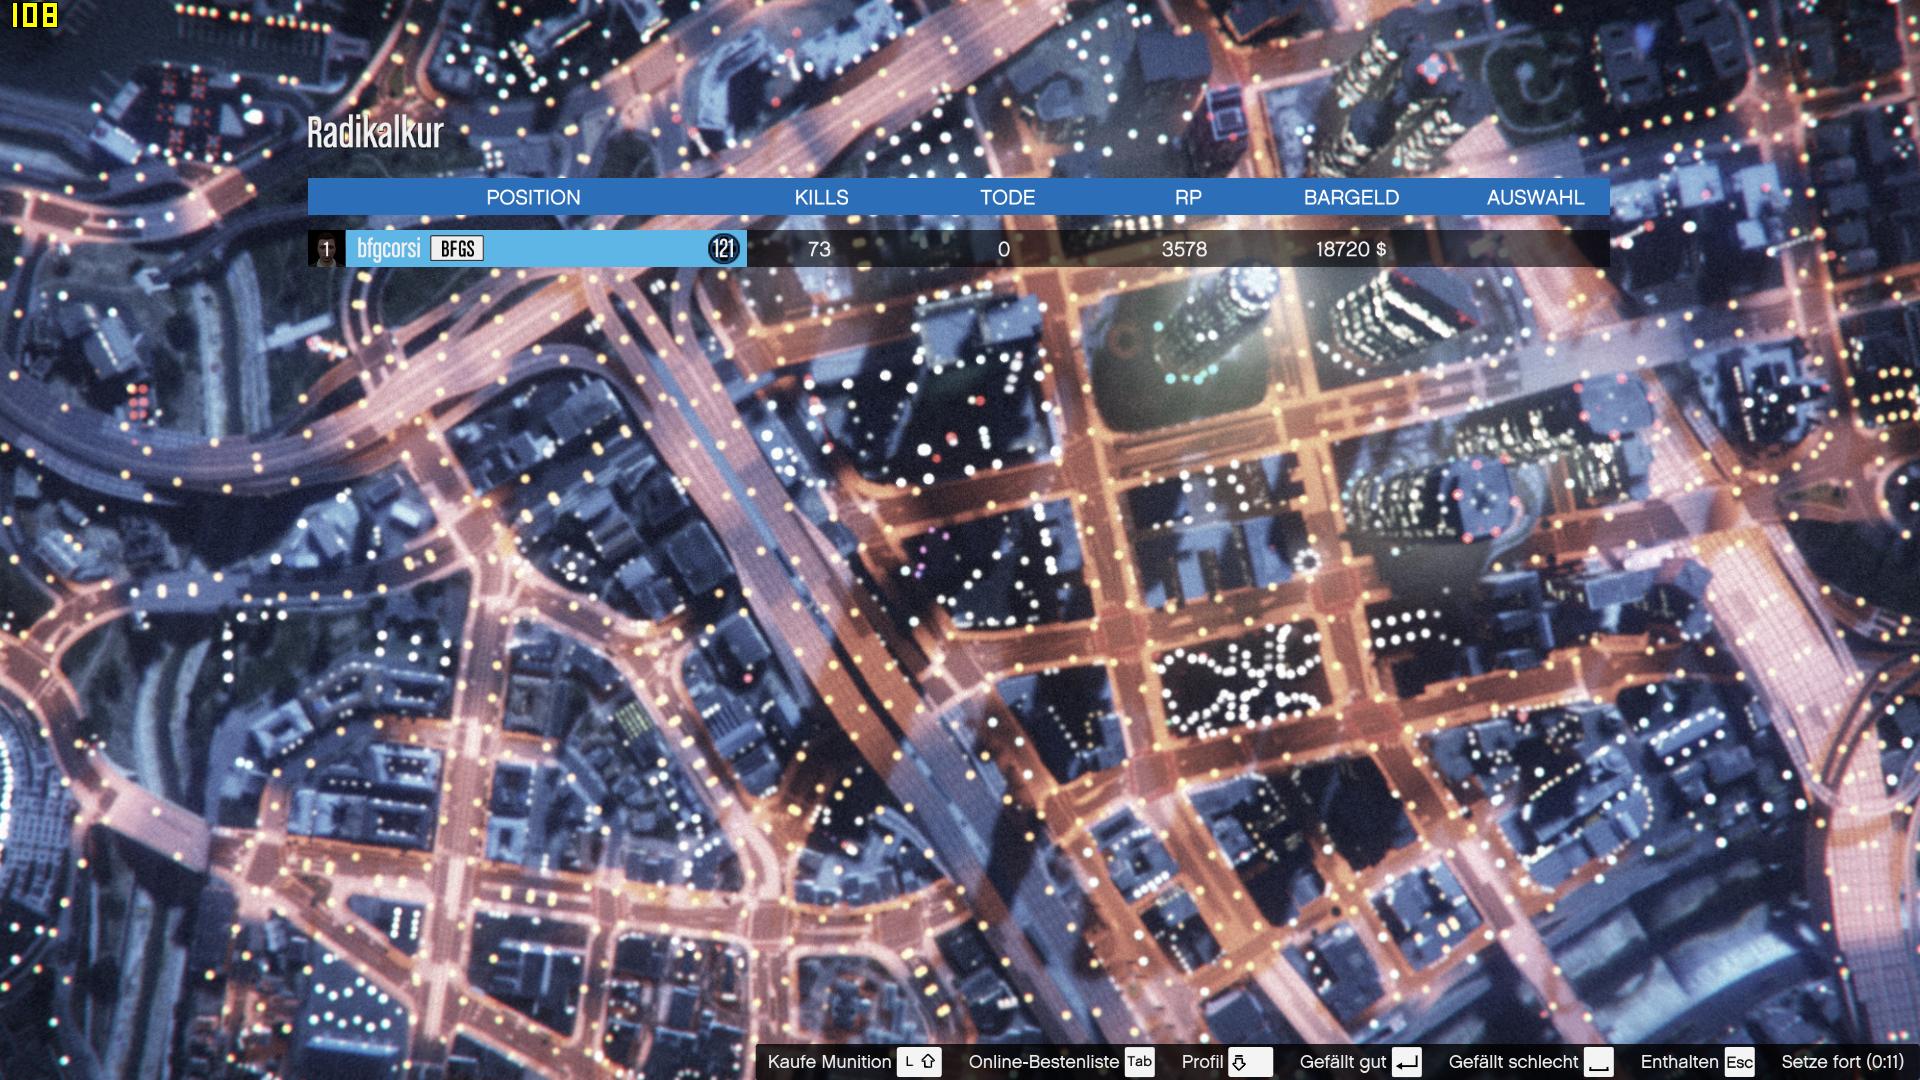This screenshot has width=1920, height=1080.
Task: Open the Online-Bestenliste
Action: (1043, 1062)
